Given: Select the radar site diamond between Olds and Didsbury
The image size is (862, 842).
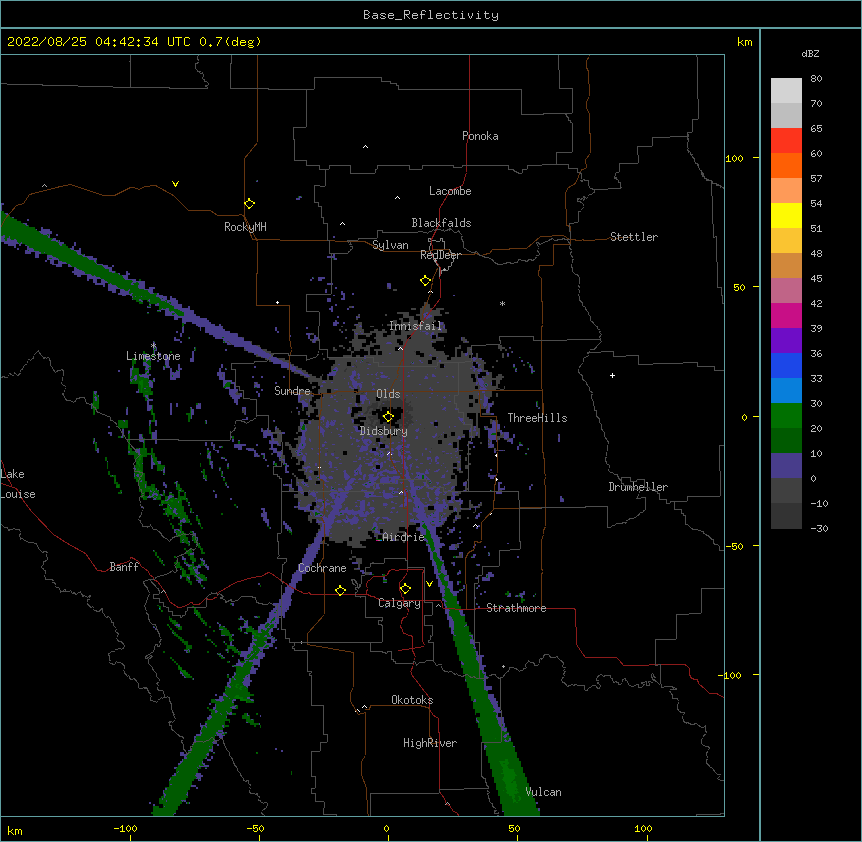Looking at the screenshot, I should pyautogui.click(x=388, y=417).
